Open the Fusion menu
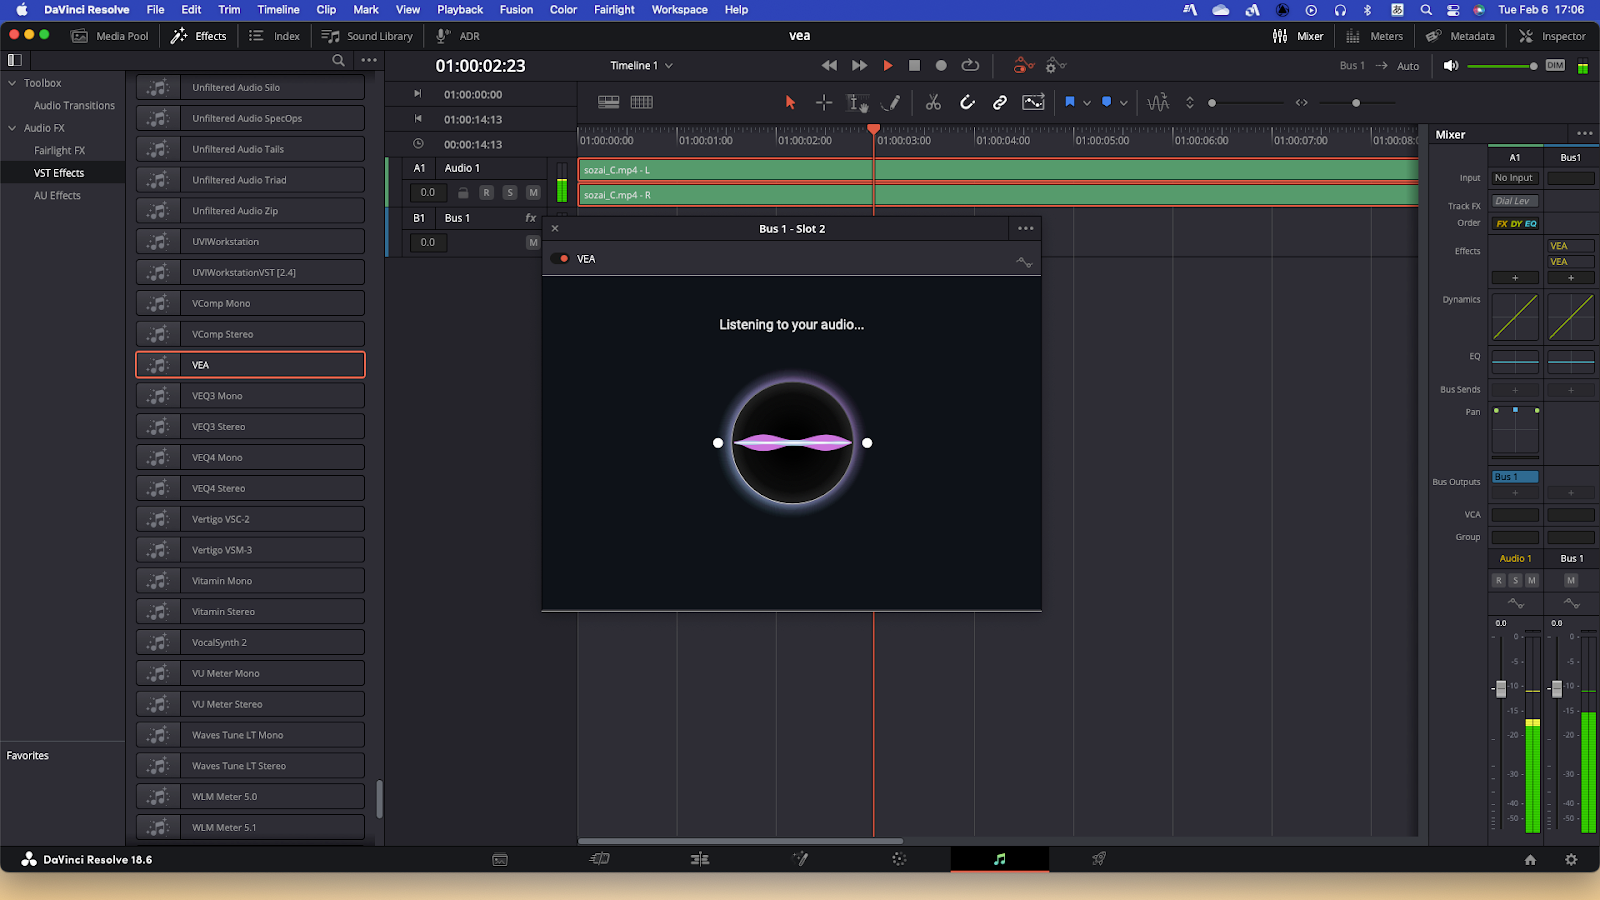The image size is (1600, 900). tap(516, 10)
